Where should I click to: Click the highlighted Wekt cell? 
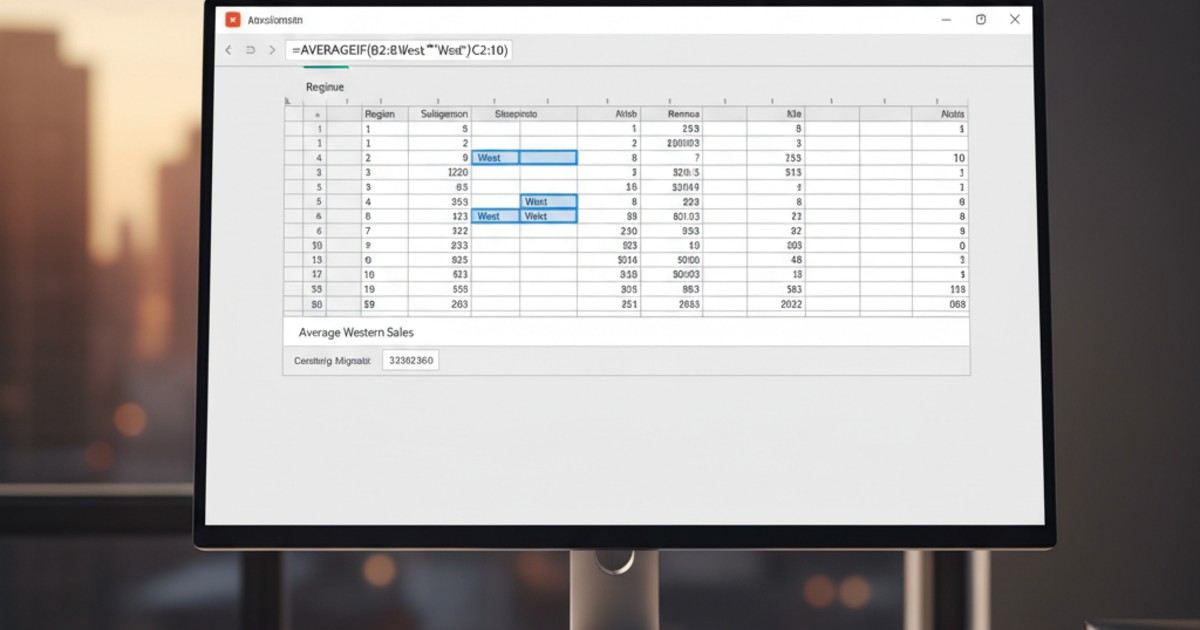coord(548,216)
